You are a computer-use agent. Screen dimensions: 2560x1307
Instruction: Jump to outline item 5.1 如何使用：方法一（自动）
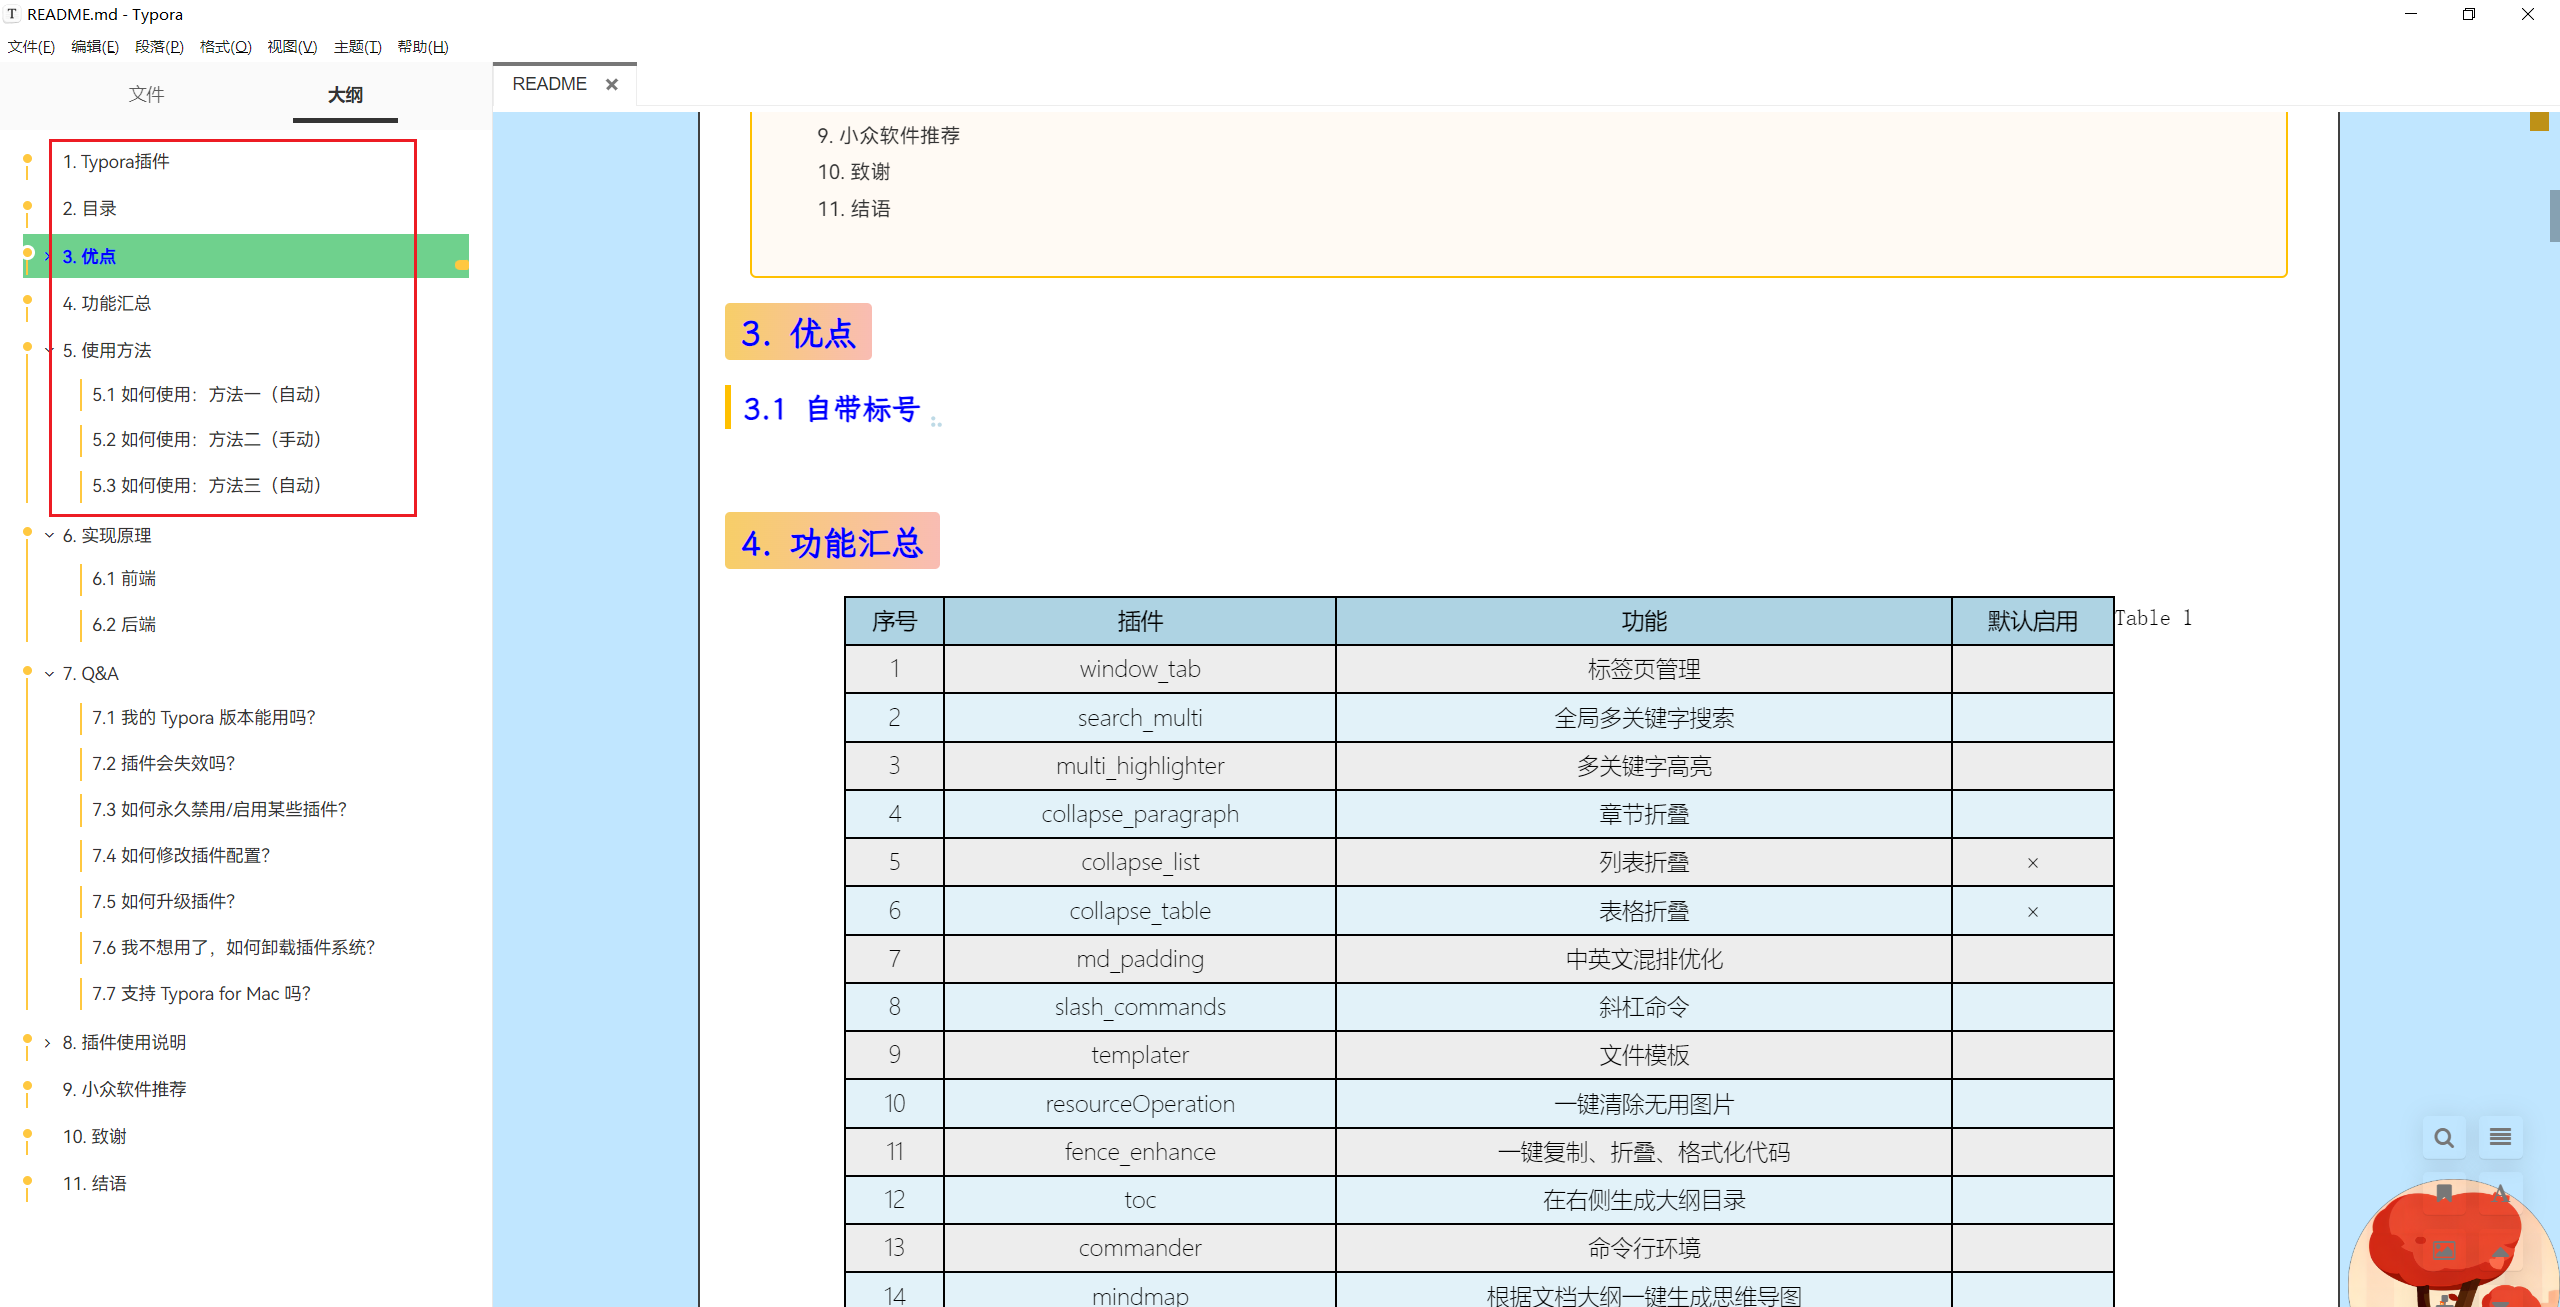pos(208,395)
